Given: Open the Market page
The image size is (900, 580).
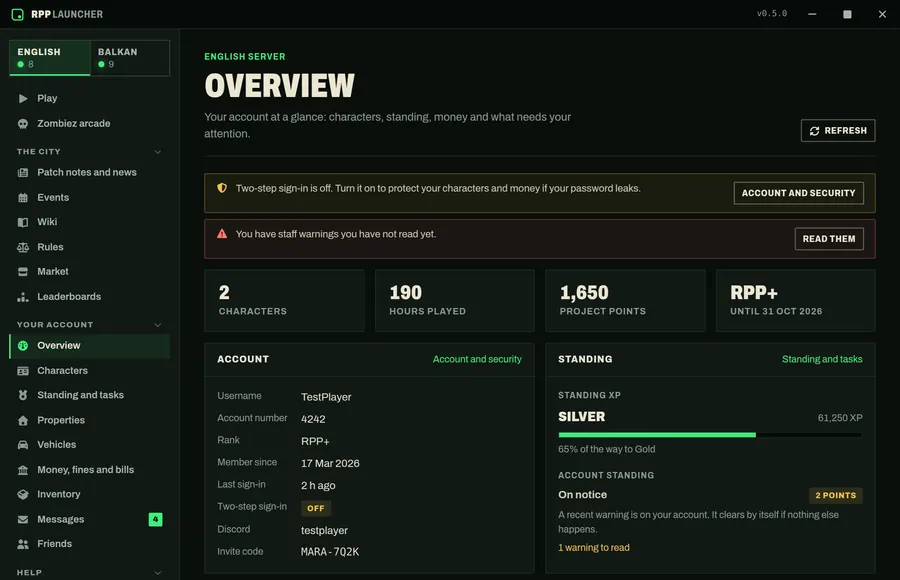Looking at the screenshot, I should coord(90,272).
